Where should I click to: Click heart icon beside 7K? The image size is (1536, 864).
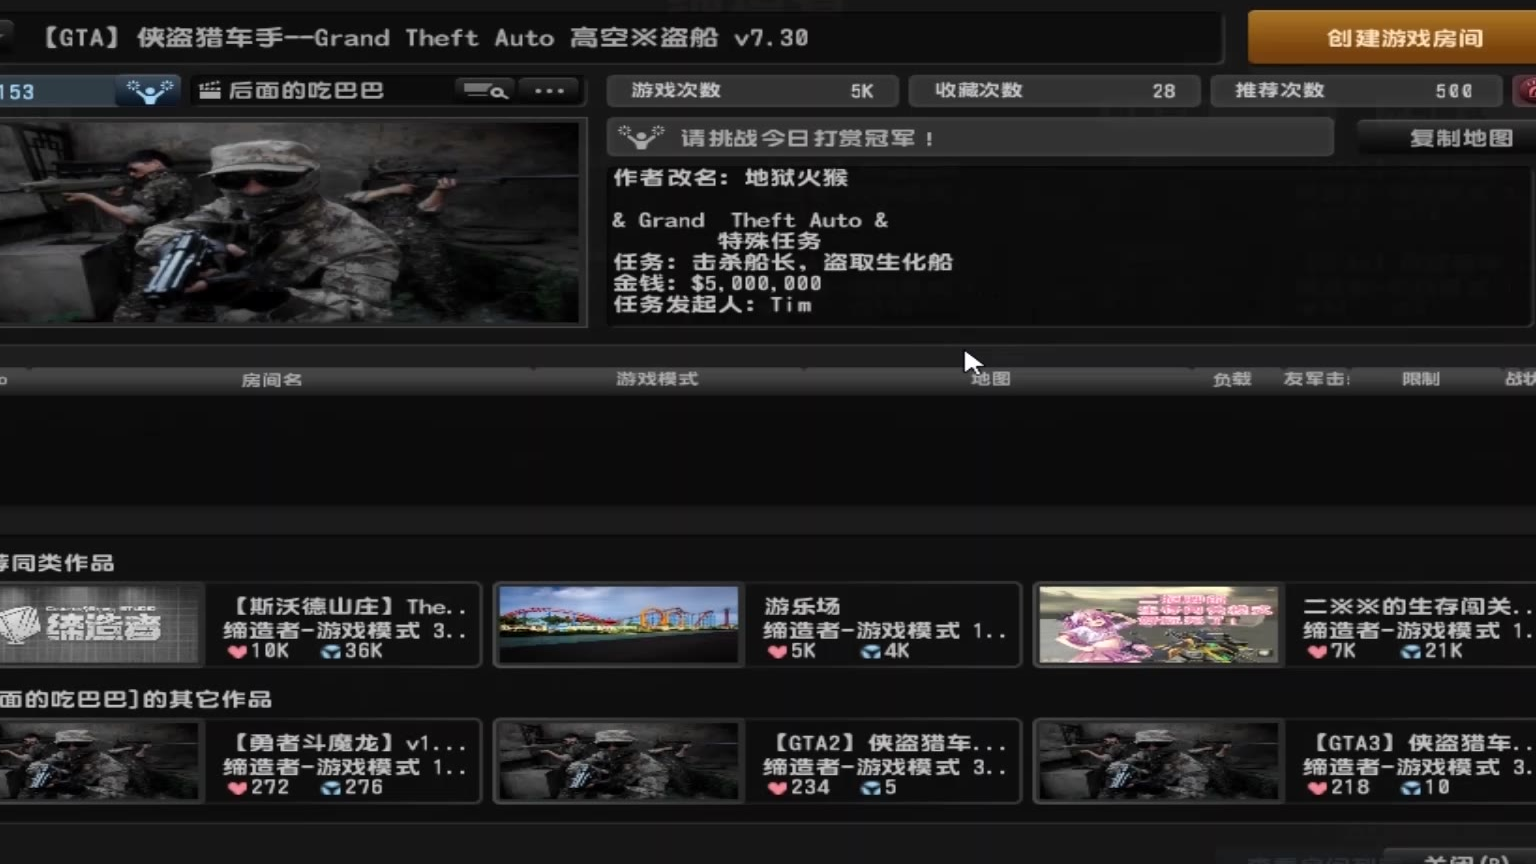pyautogui.click(x=1317, y=652)
